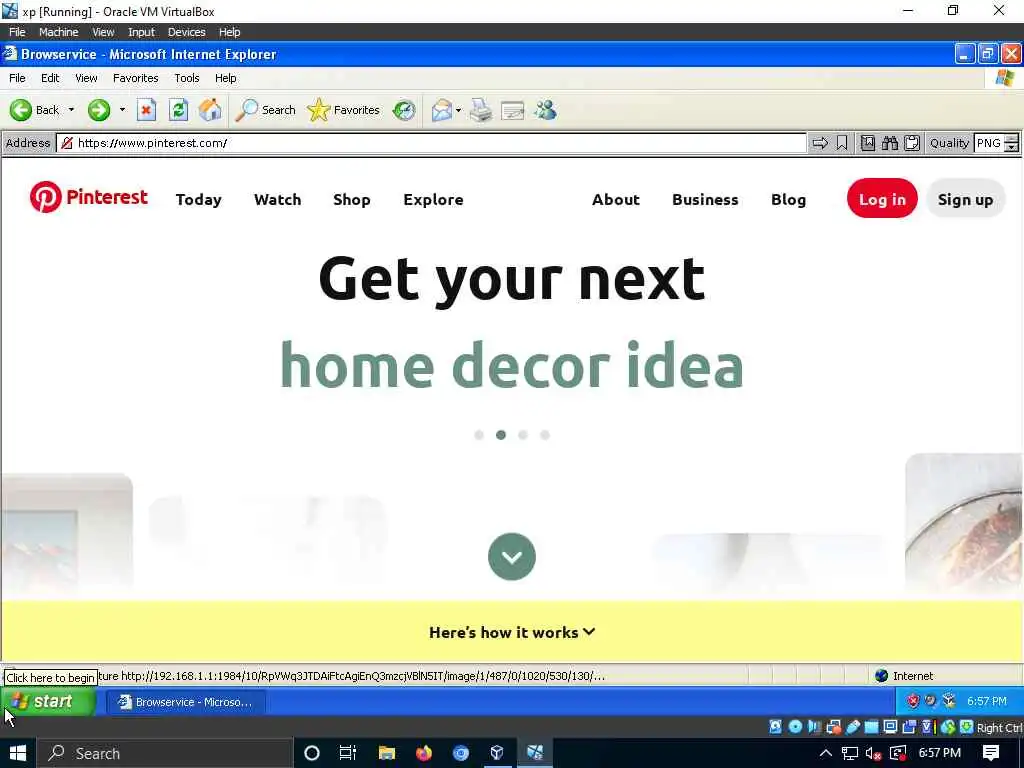Open the VirtualBox Input menu
The height and width of the screenshot is (768, 1024).
click(141, 32)
